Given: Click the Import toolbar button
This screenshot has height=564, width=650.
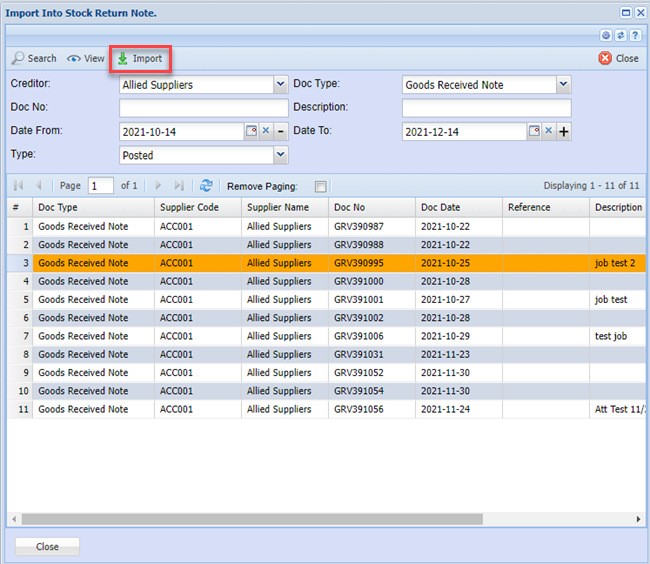Looking at the screenshot, I should 139,59.
